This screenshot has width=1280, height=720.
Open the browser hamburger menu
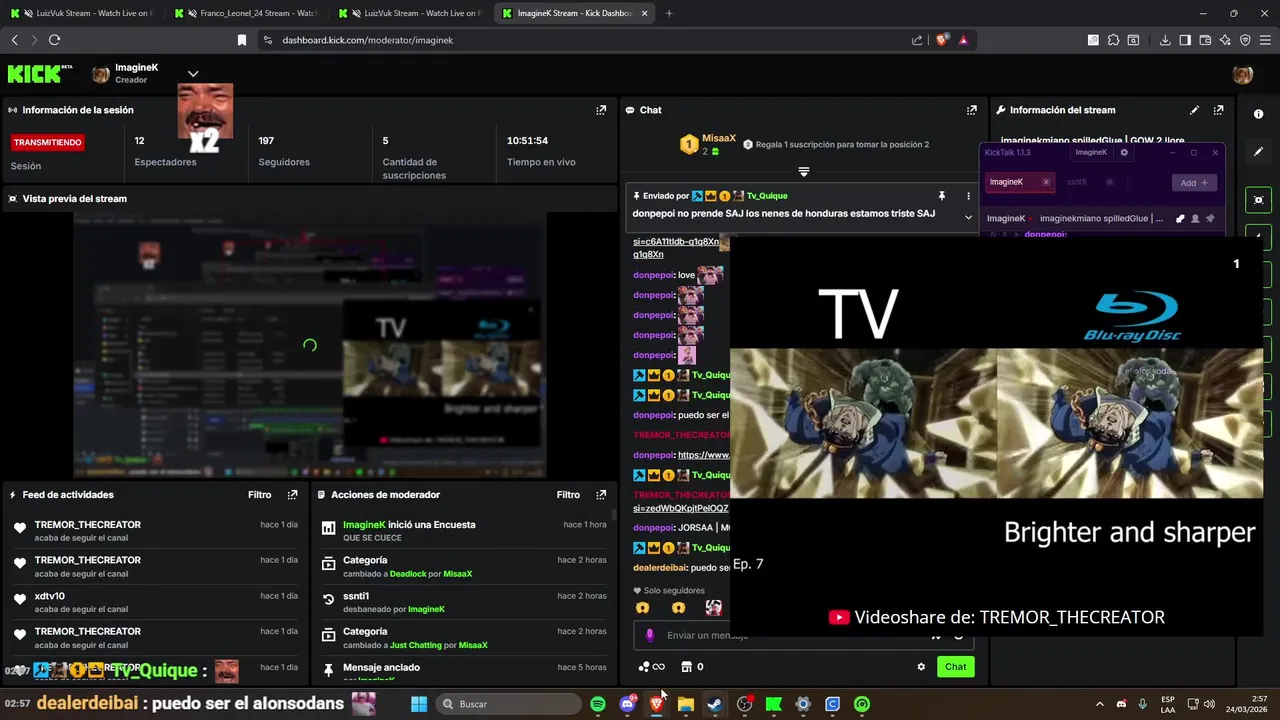tap(1265, 40)
